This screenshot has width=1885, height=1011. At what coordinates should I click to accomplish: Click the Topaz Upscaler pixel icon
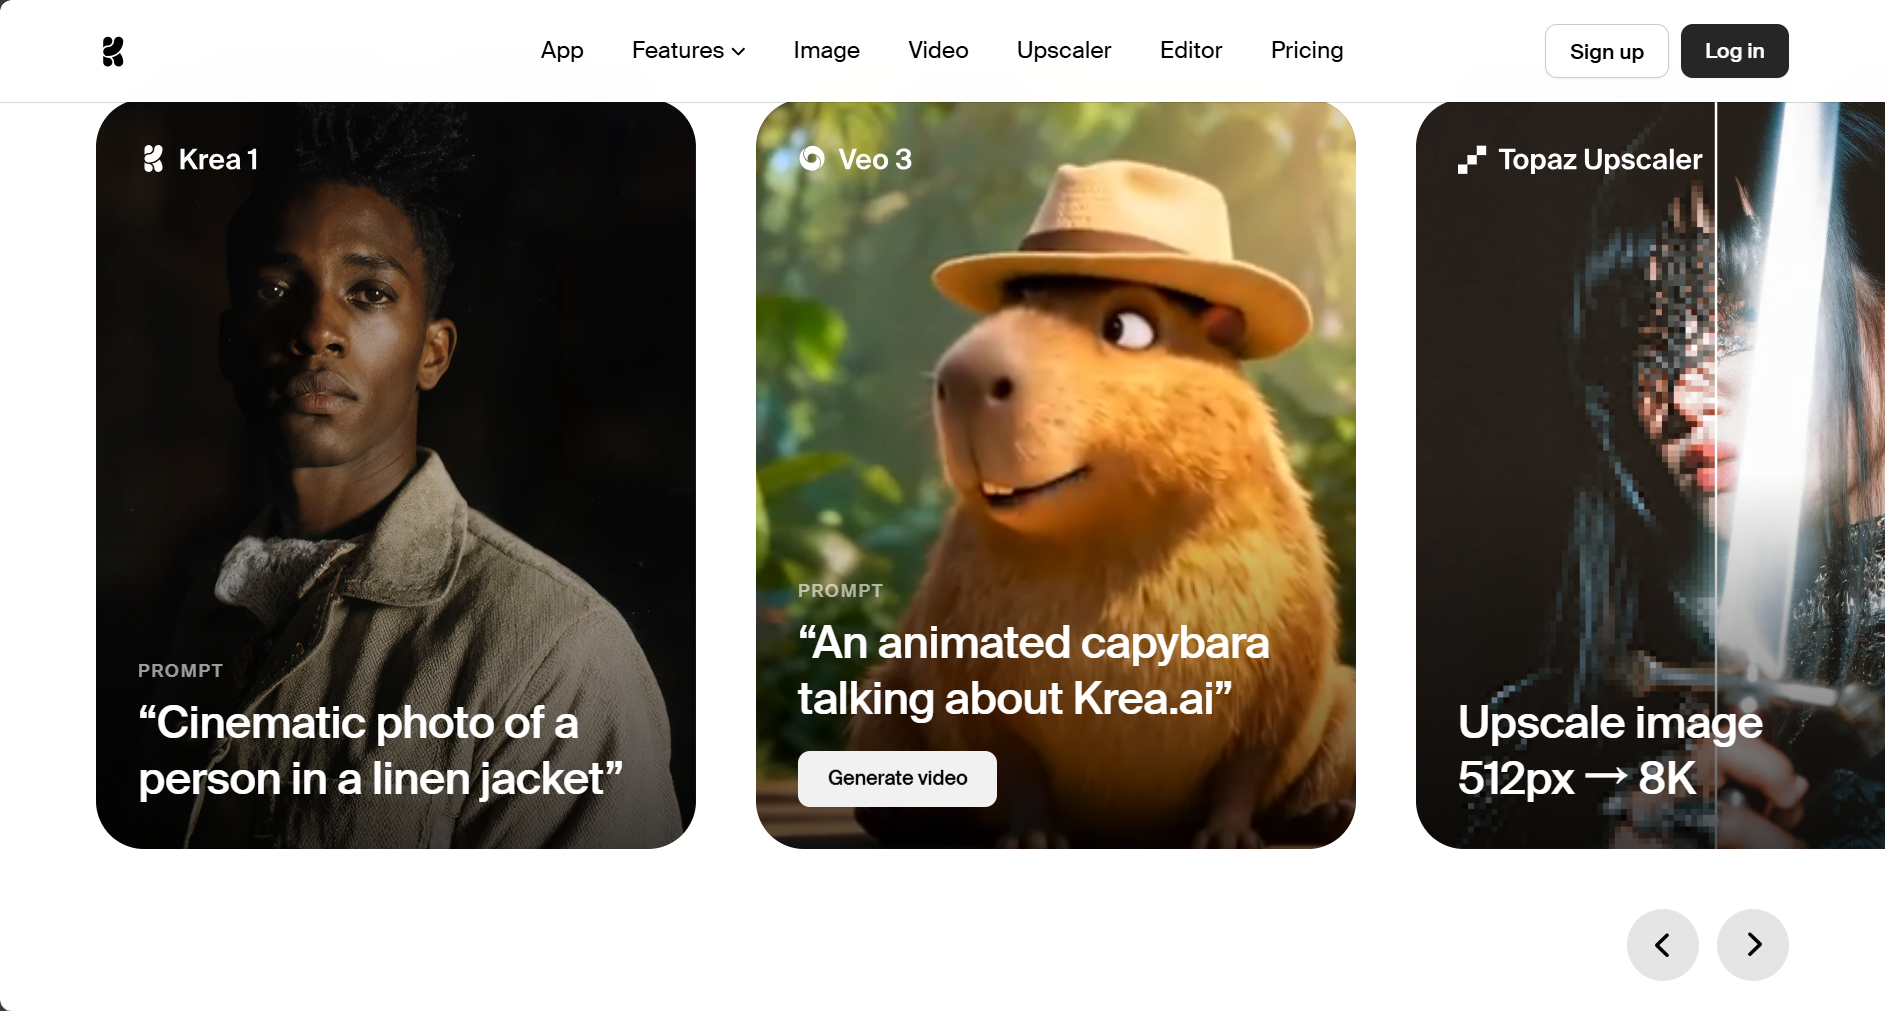pyautogui.click(x=1471, y=160)
